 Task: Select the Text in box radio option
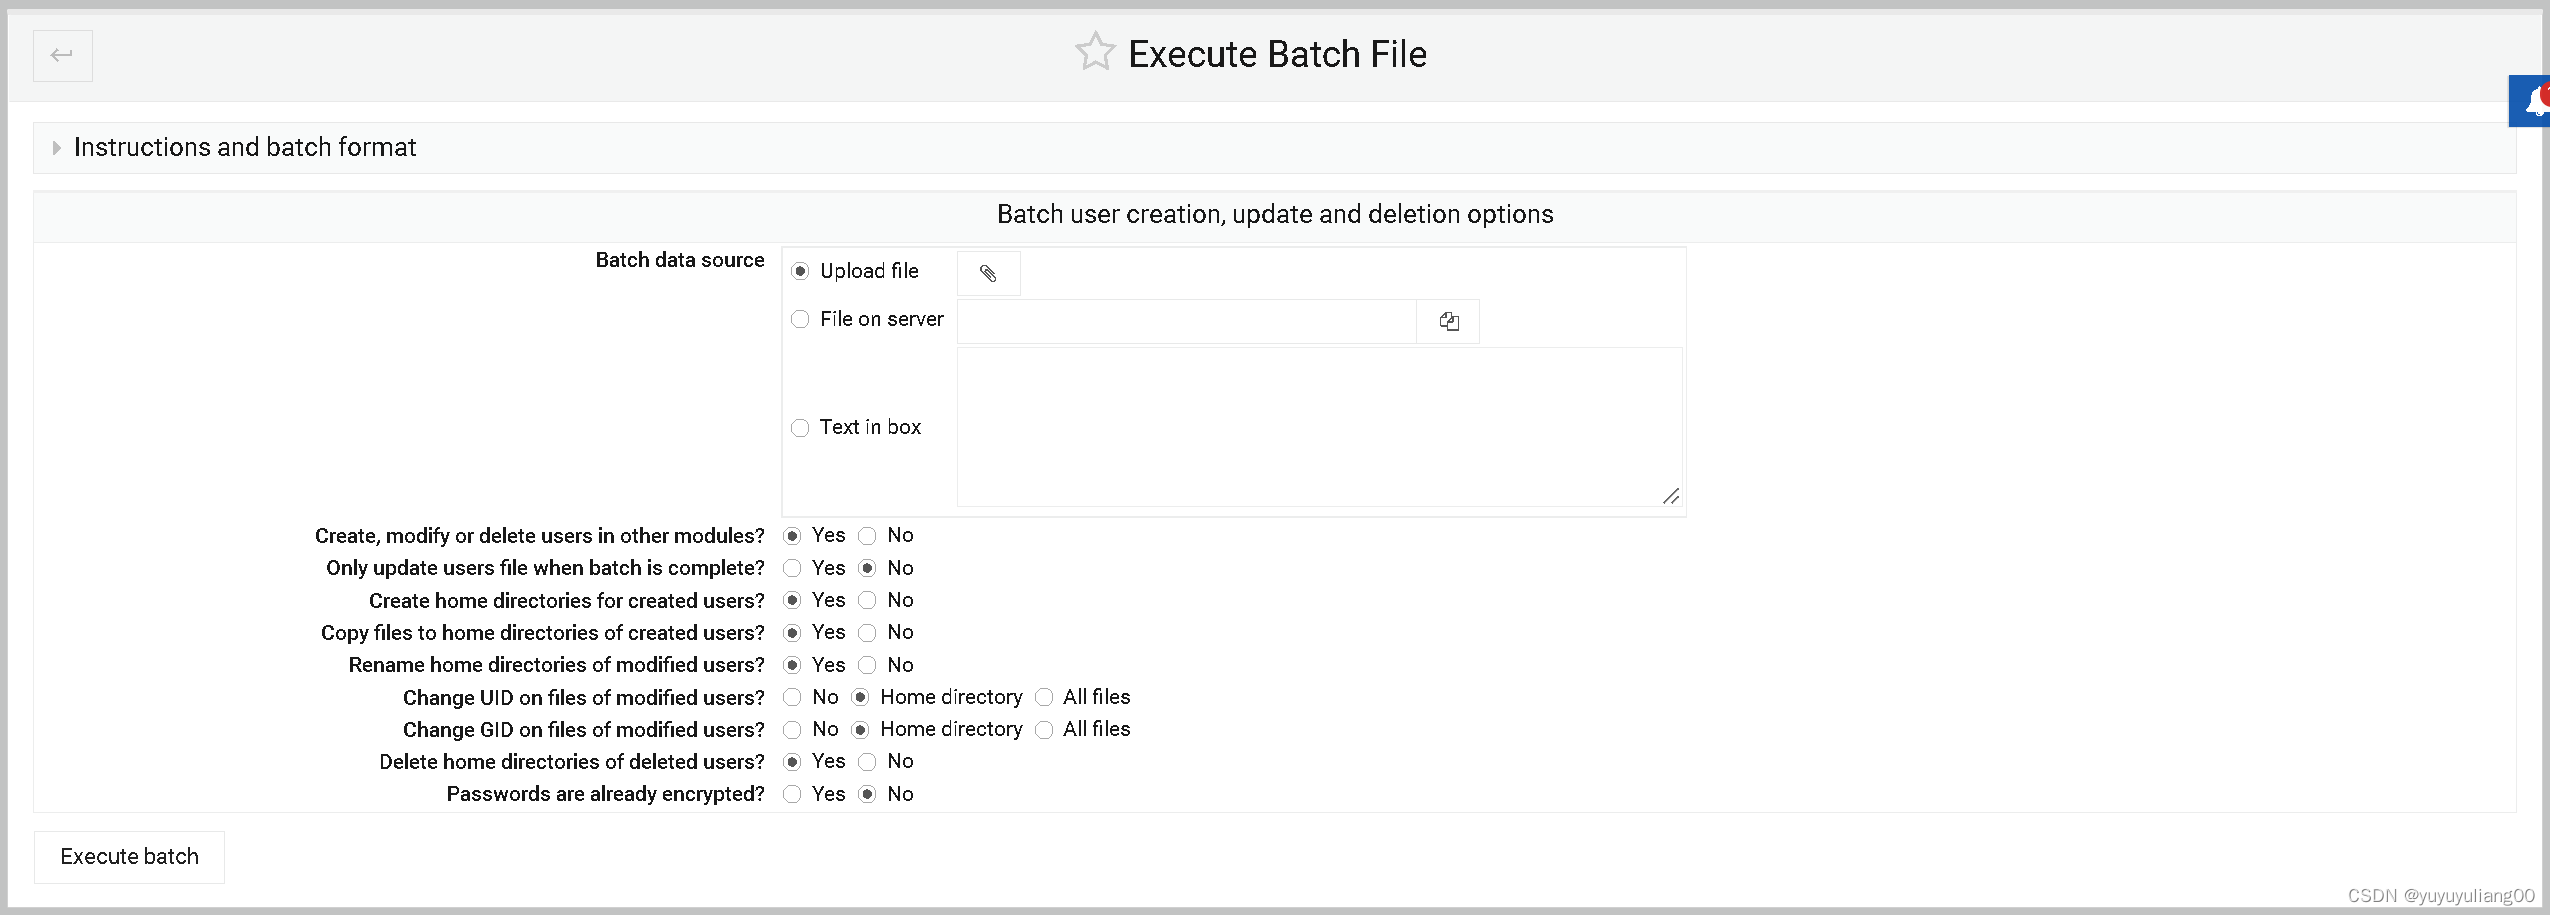tap(800, 428)
